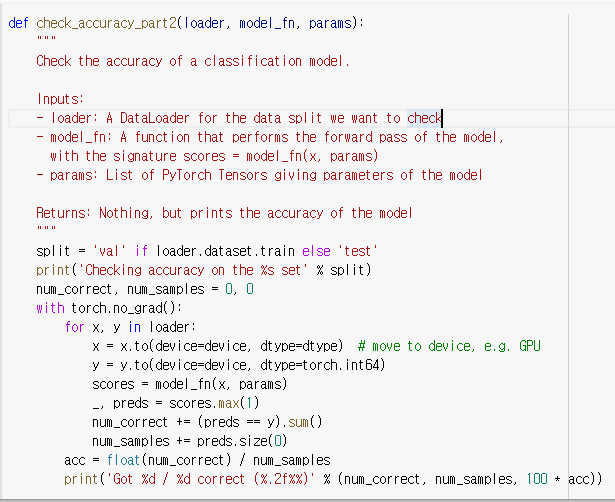This screenshot has height=502, width=615.
Task: Click the 'for x, y in loader:' line
Action: (130, 327)
